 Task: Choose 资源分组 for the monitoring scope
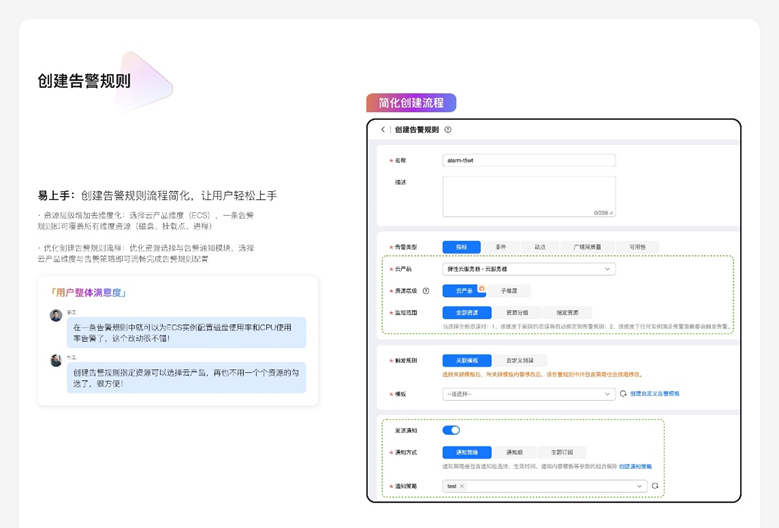(517, 313)
